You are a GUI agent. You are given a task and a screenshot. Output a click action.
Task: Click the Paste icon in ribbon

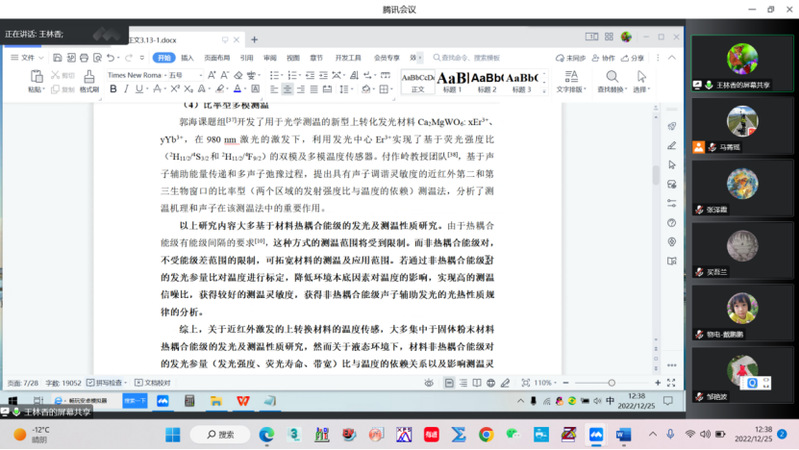pos(35,80)
